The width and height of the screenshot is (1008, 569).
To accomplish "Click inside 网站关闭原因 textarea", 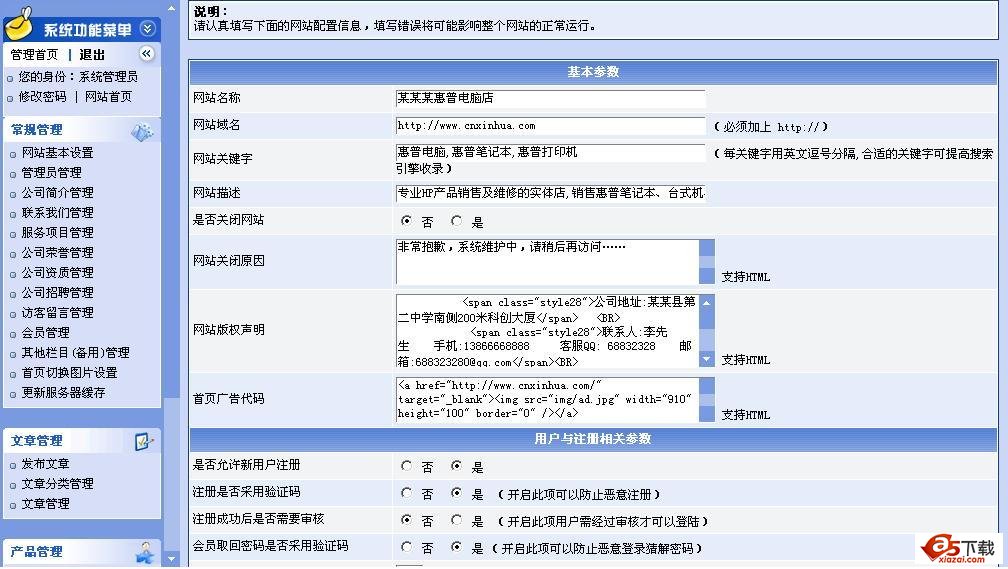I will [x=547, y=261].
